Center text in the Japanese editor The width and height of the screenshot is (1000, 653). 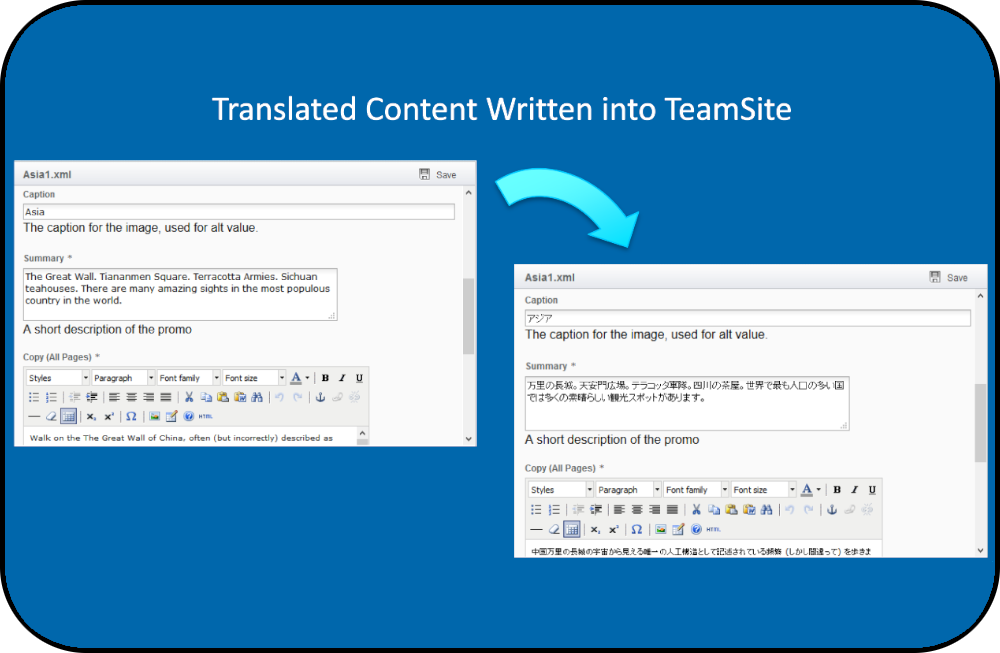[637, 510]
